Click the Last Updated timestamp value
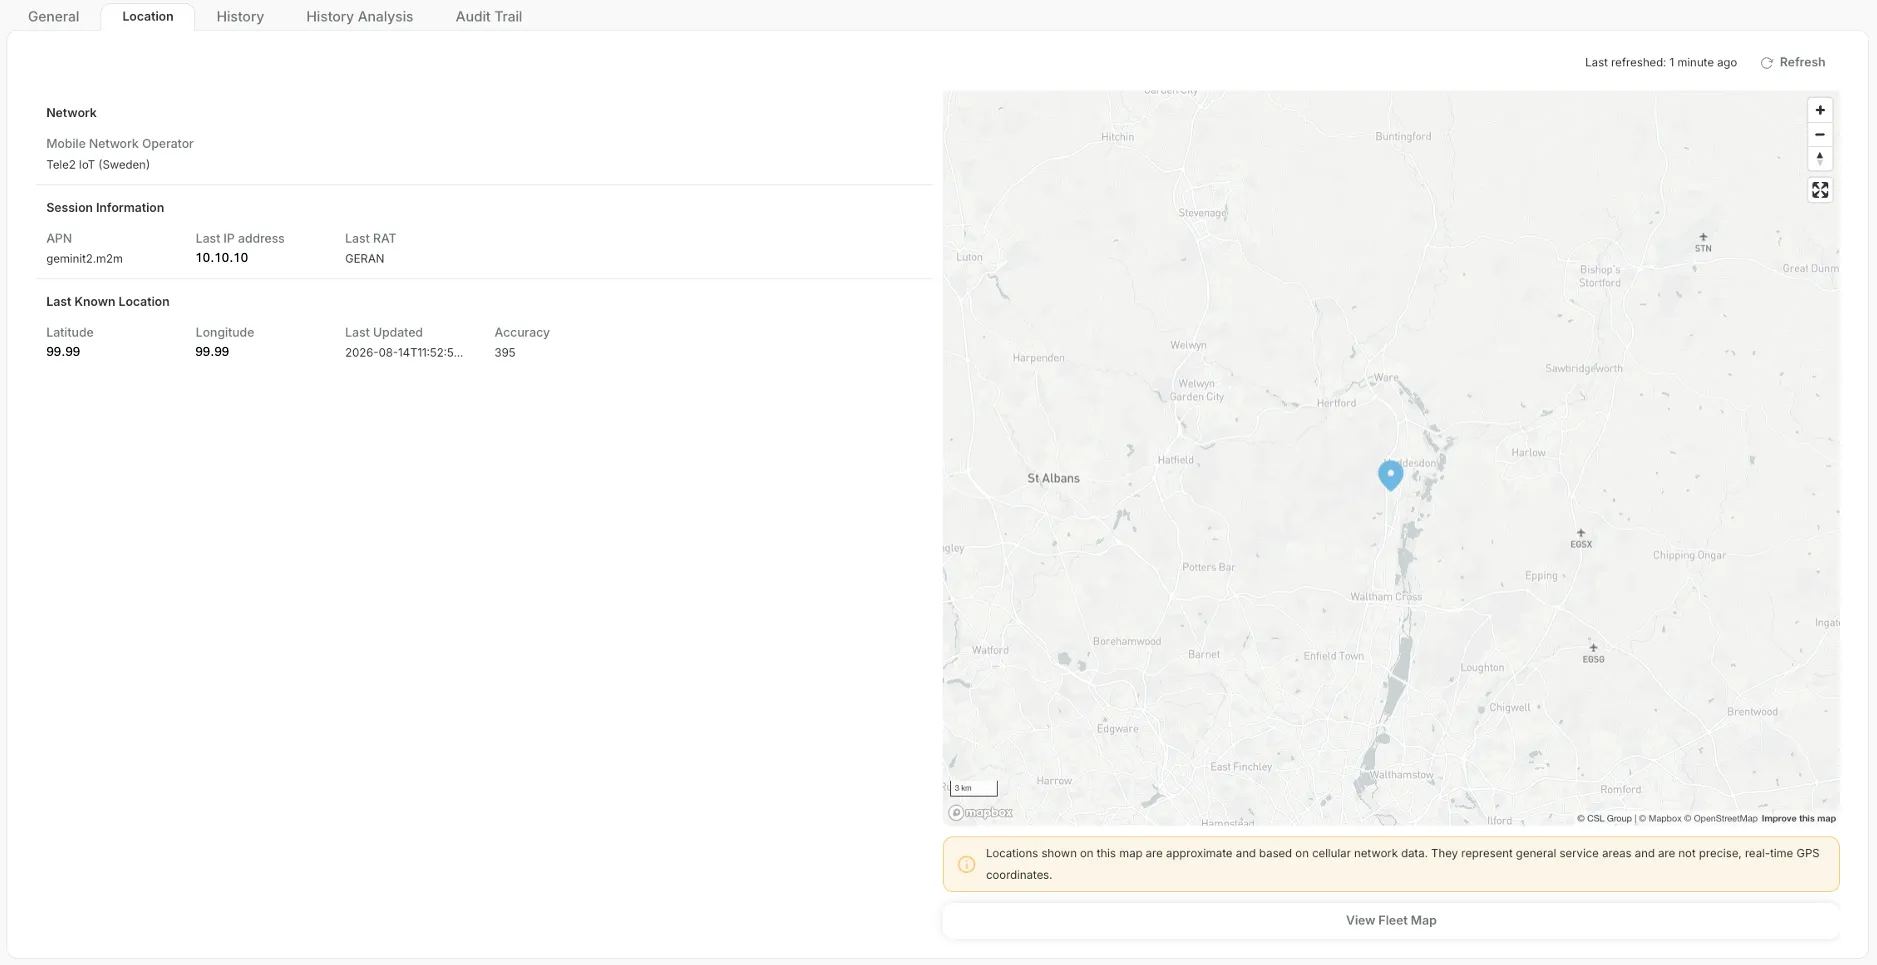This screenshot has height=965, width=1877. pyautogui.click(x=404, y=352)
